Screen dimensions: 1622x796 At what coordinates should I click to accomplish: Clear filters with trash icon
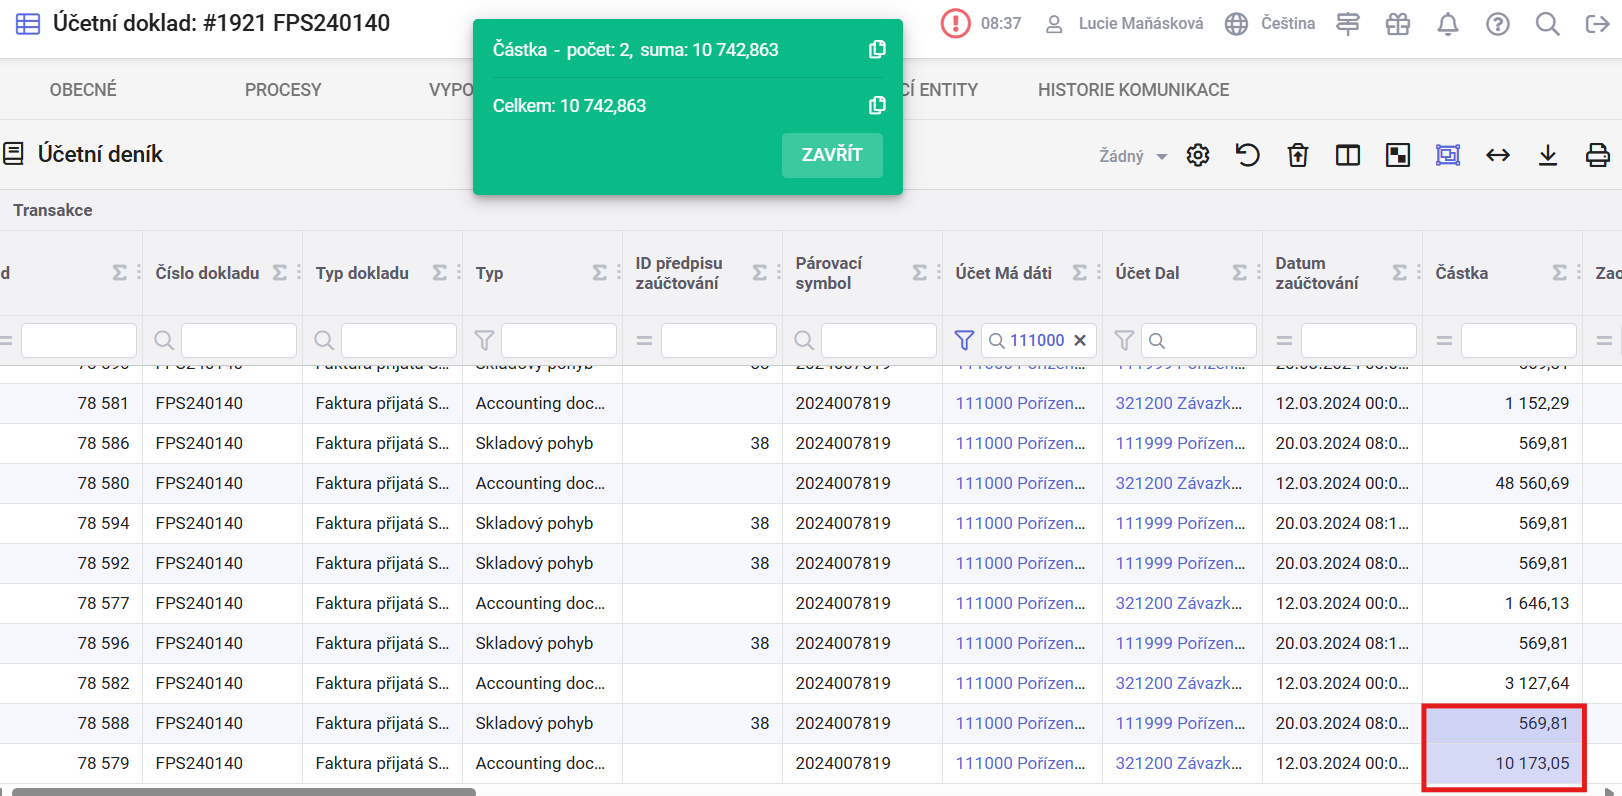click(1298, 155)
